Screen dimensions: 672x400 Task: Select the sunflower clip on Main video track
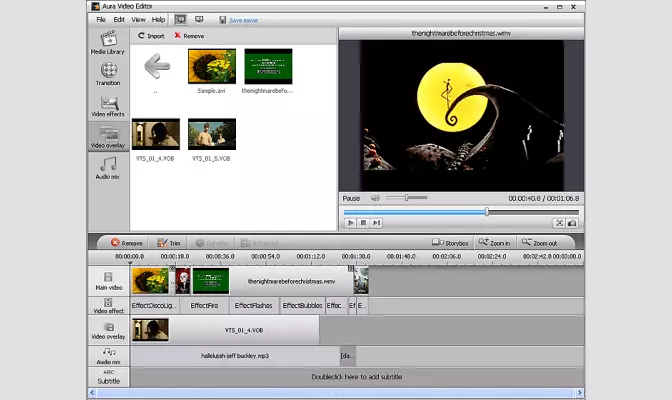(x=150, y=281)
